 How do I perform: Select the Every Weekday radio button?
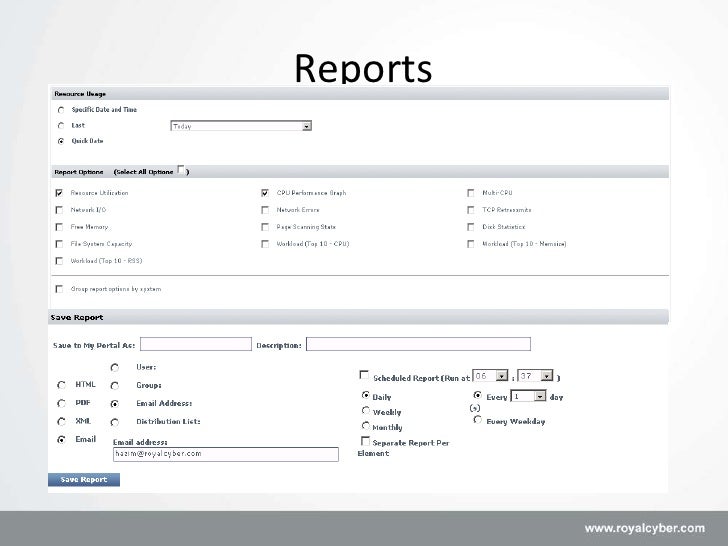477,419
